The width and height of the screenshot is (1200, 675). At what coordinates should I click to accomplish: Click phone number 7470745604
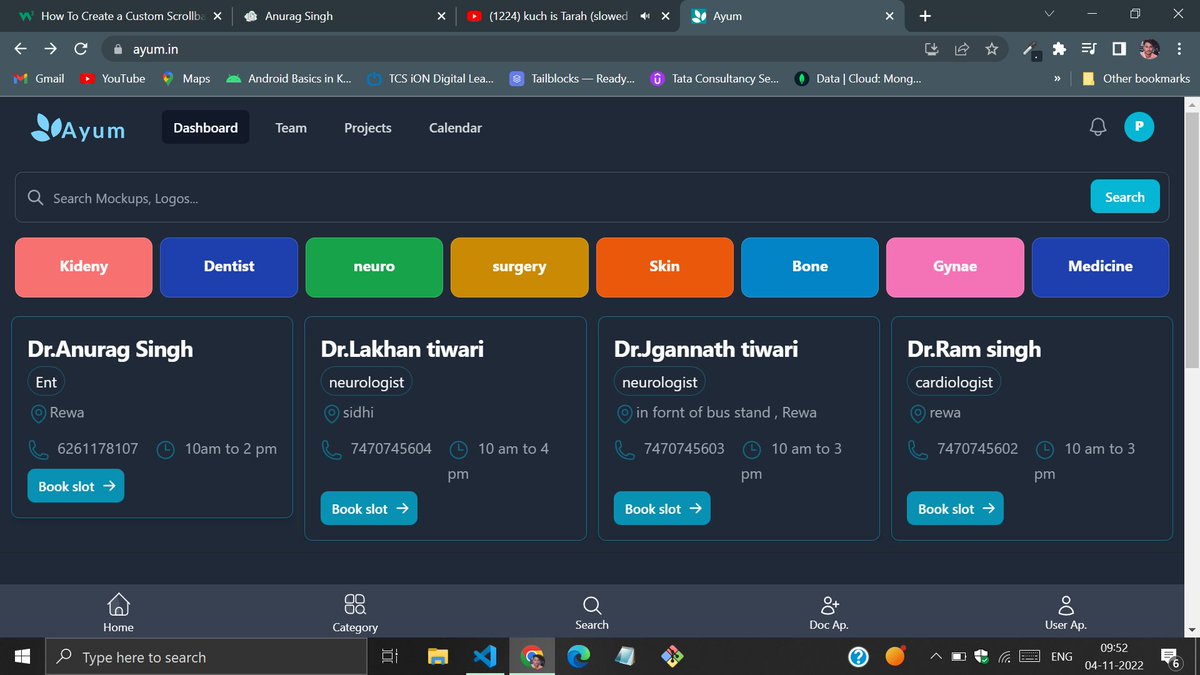[391, 449]
